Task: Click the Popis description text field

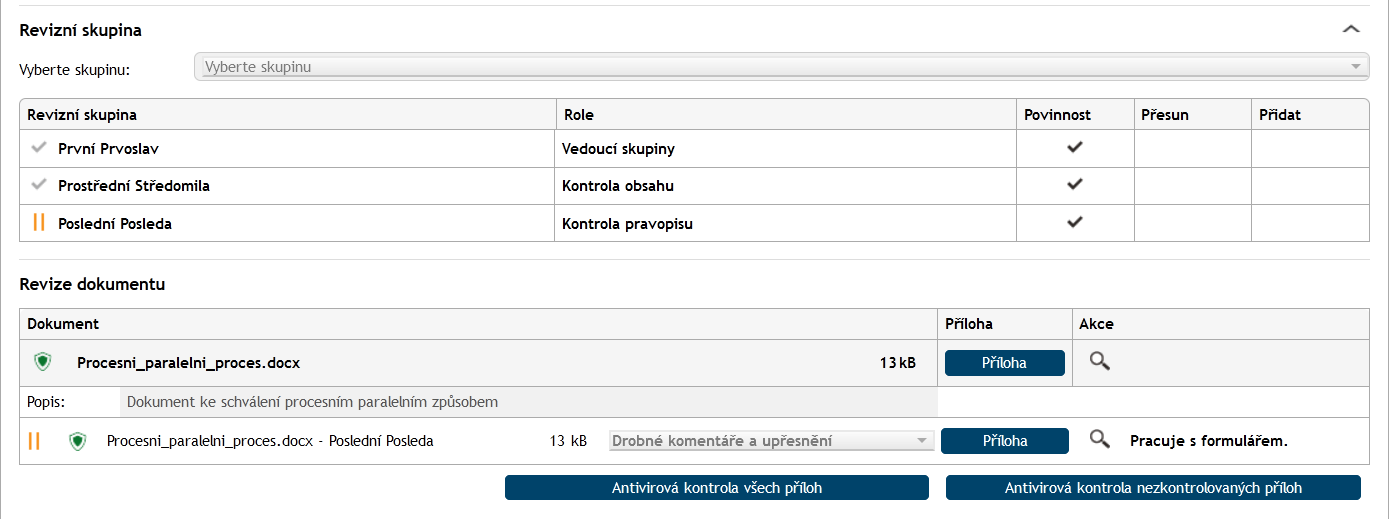Action: click(528, 402)
